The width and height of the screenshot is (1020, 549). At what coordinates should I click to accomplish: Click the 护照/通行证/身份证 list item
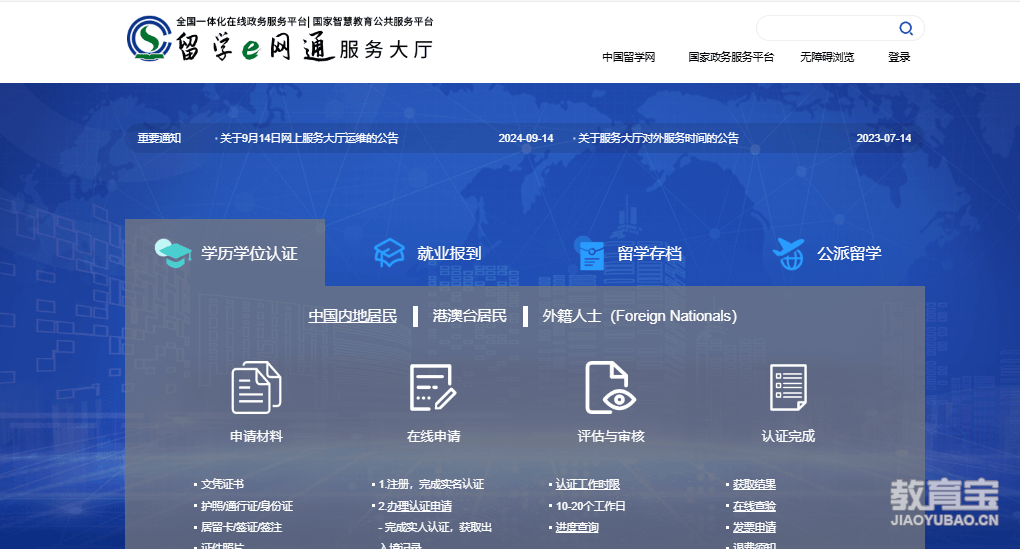(247, 506)
